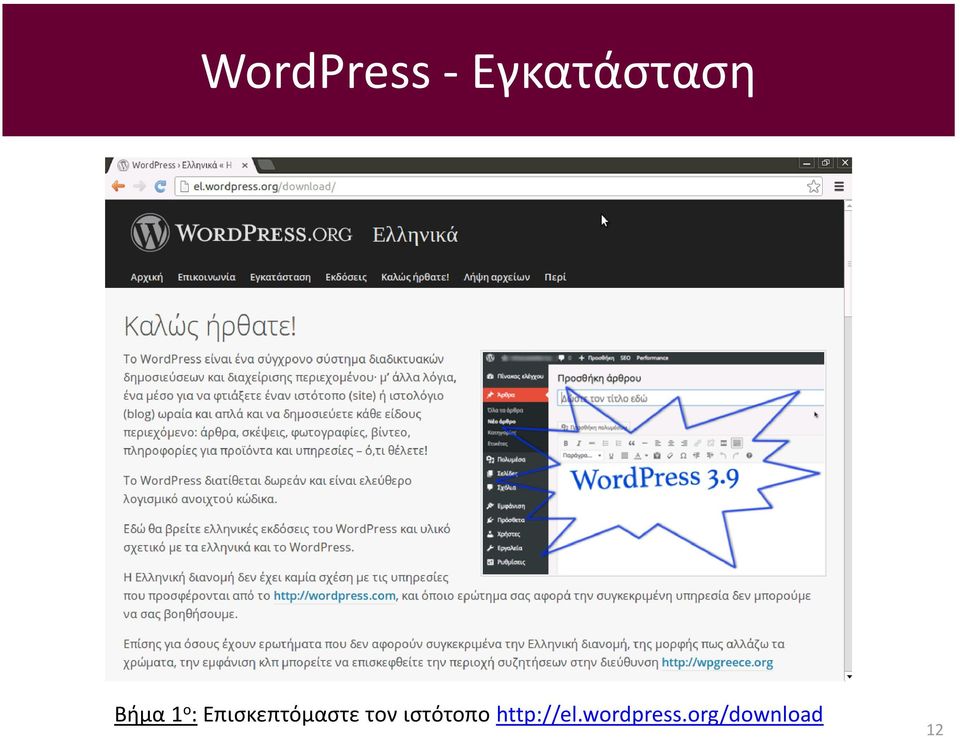Click the page's vertical scrollbar
Image resolution: width=960 pixels, height=737 pixels.
coord(848,441)
